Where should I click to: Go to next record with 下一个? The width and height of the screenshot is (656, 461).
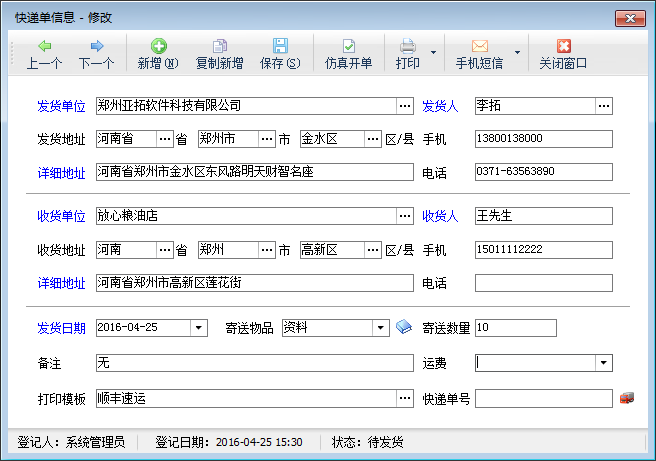(x=96, y=46)
